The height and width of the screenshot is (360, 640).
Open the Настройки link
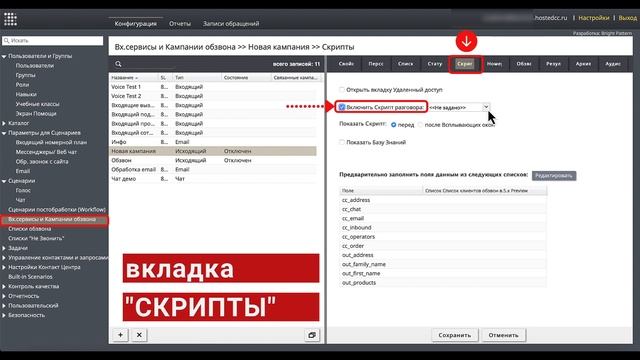tap(594, 18)
